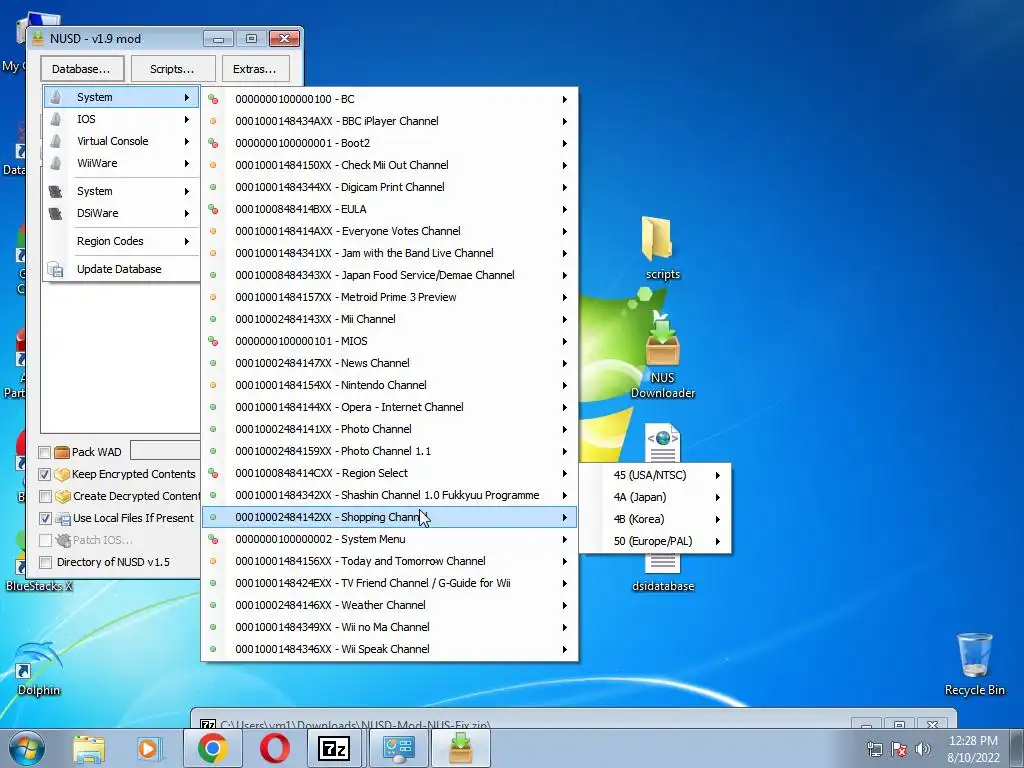The width and height of the screenshot is (1024, 768).
Task: Click the Pack WAD box icon
Action: (x=62, y=452)
